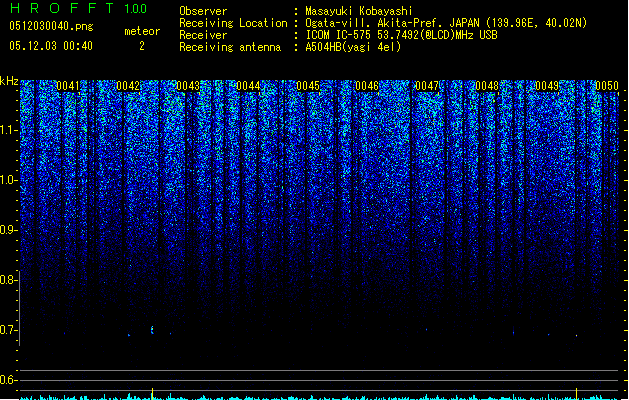Click the 0043 time marker

coord(188,86)
